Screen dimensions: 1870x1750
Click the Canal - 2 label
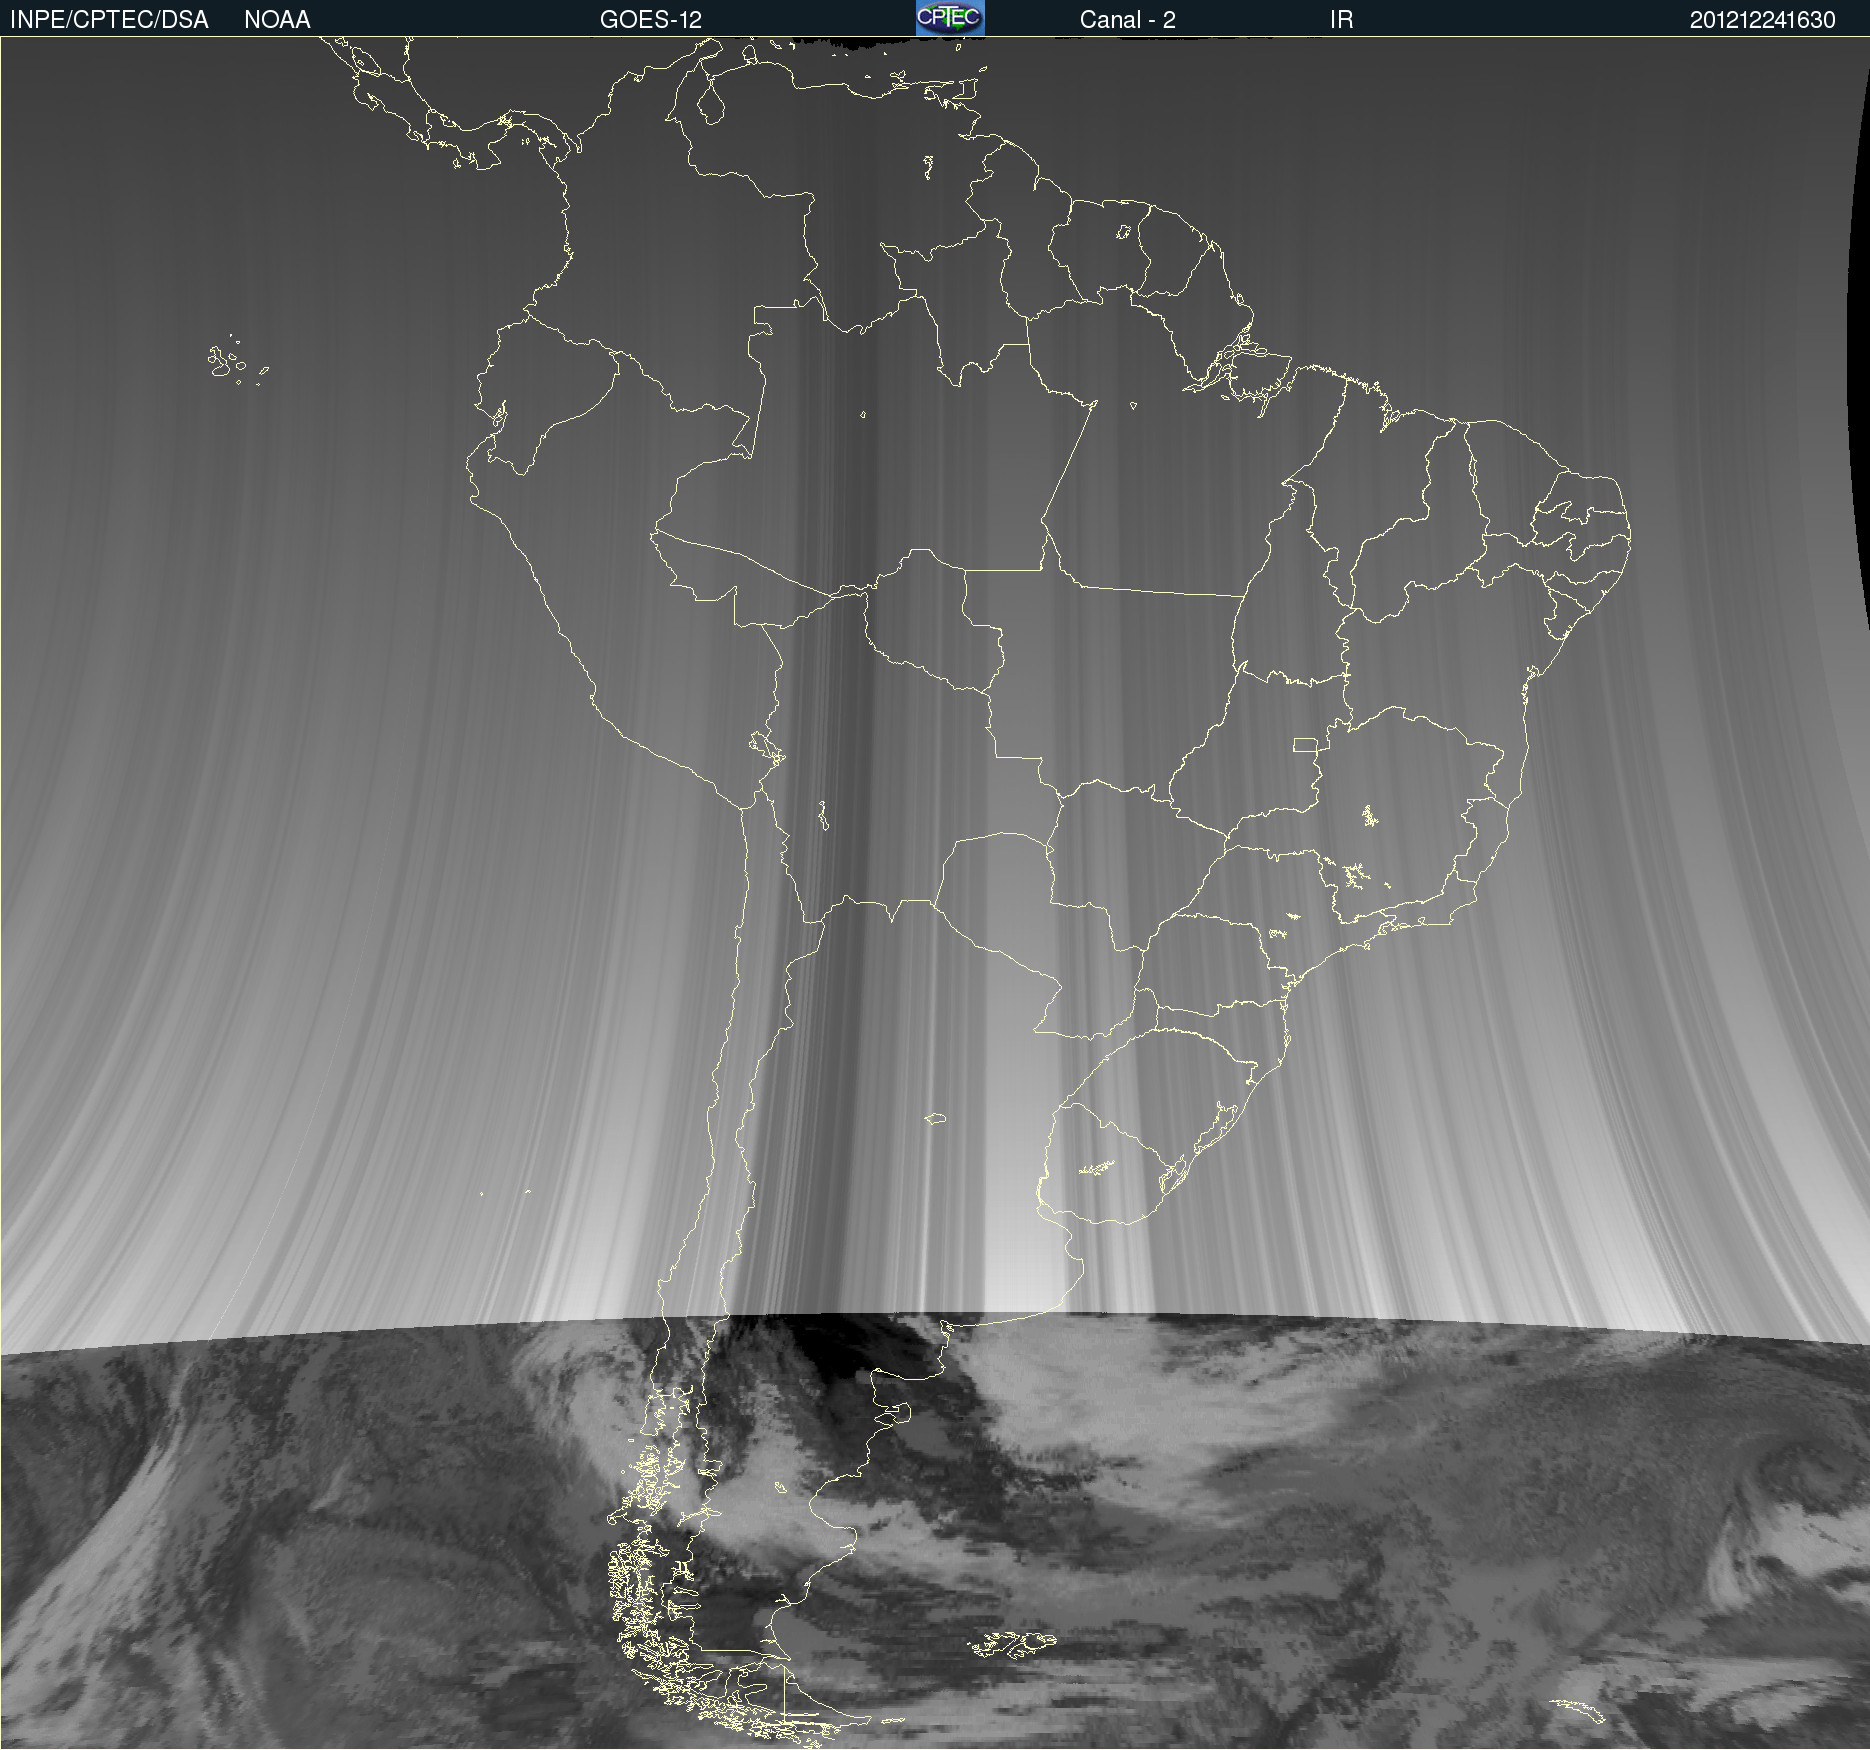tap(1128, 20)
